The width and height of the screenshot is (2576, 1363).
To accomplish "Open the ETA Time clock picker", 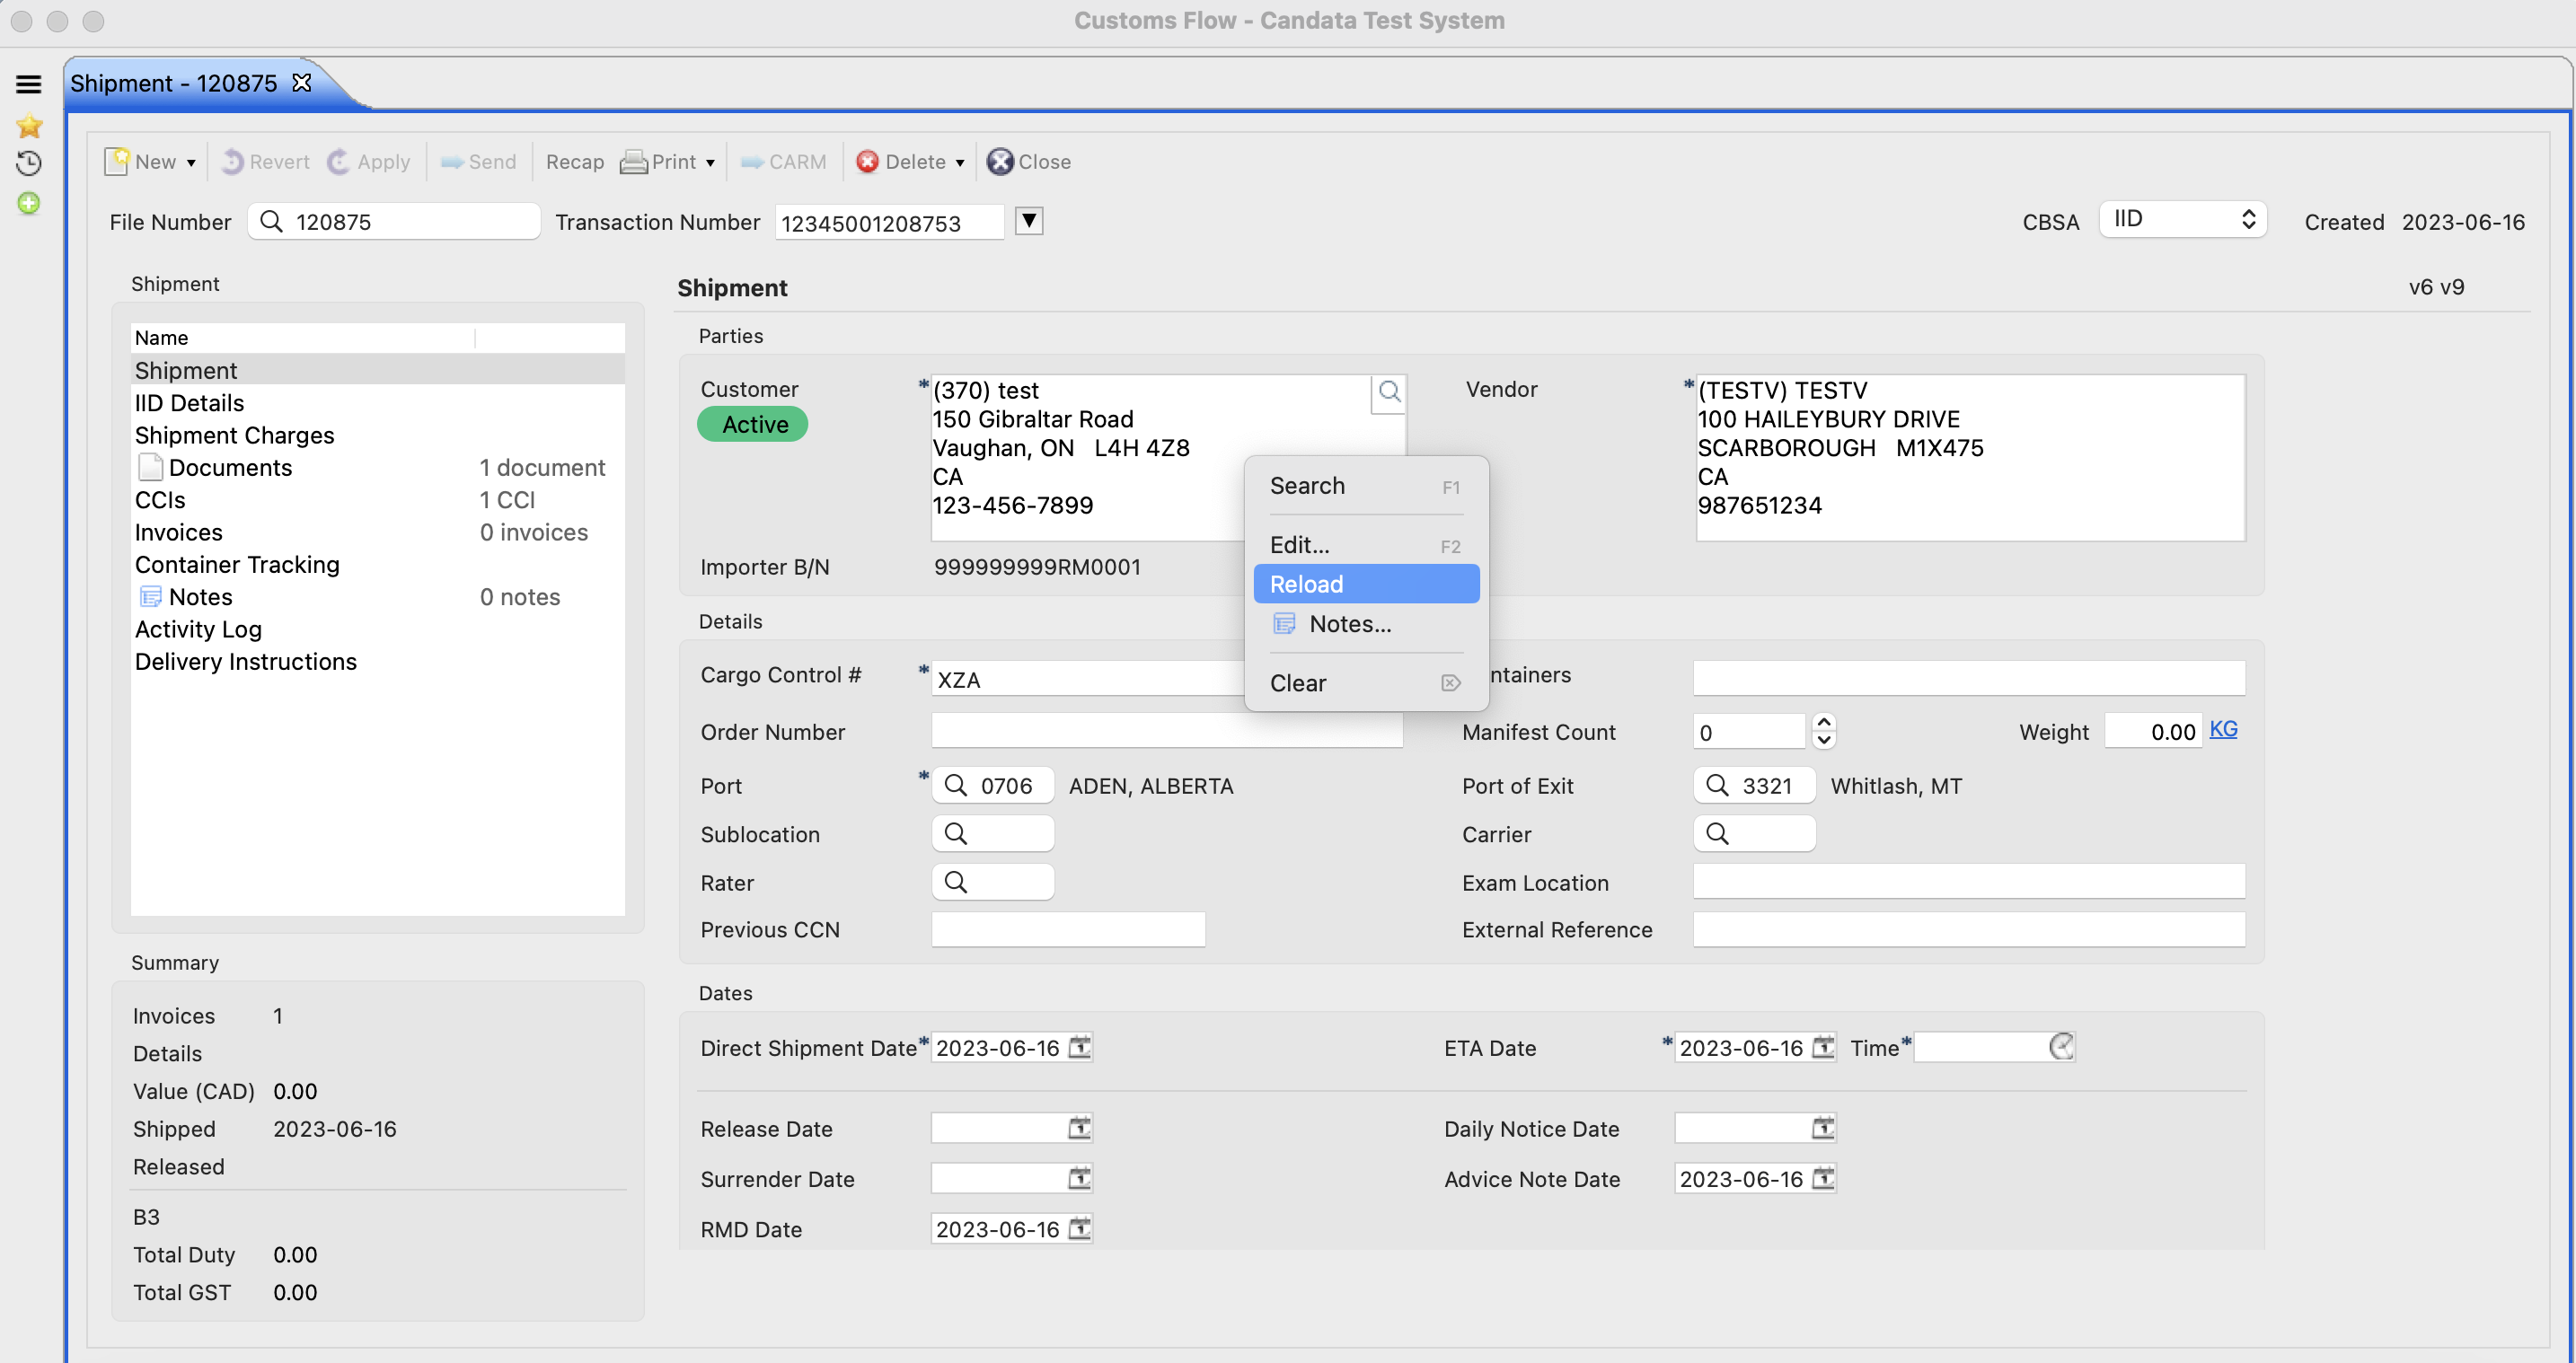I will coord(2061,1047).
